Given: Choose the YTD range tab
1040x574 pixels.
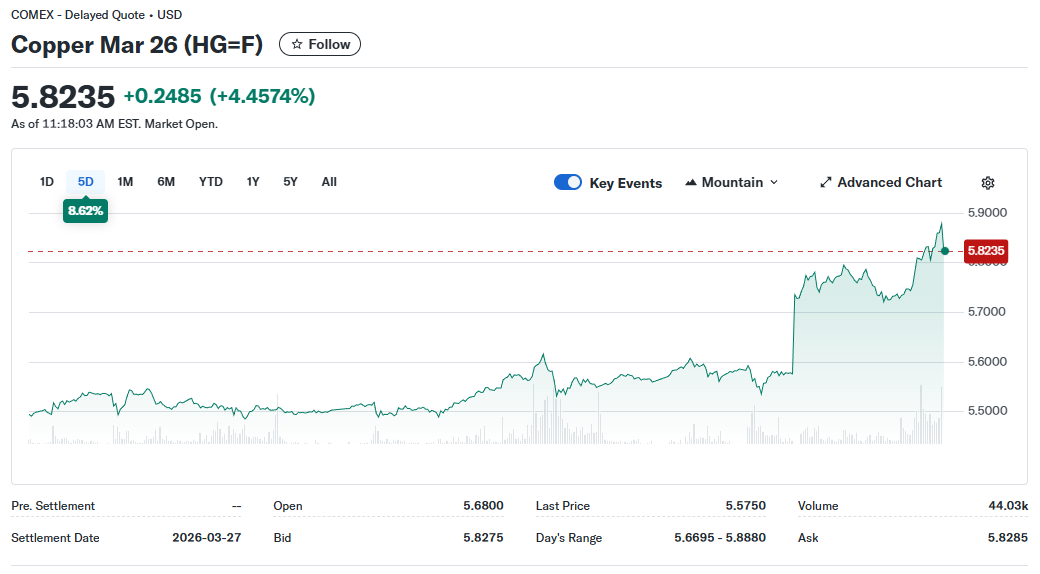Looking at the screenshot, I should tap(211, 182).
